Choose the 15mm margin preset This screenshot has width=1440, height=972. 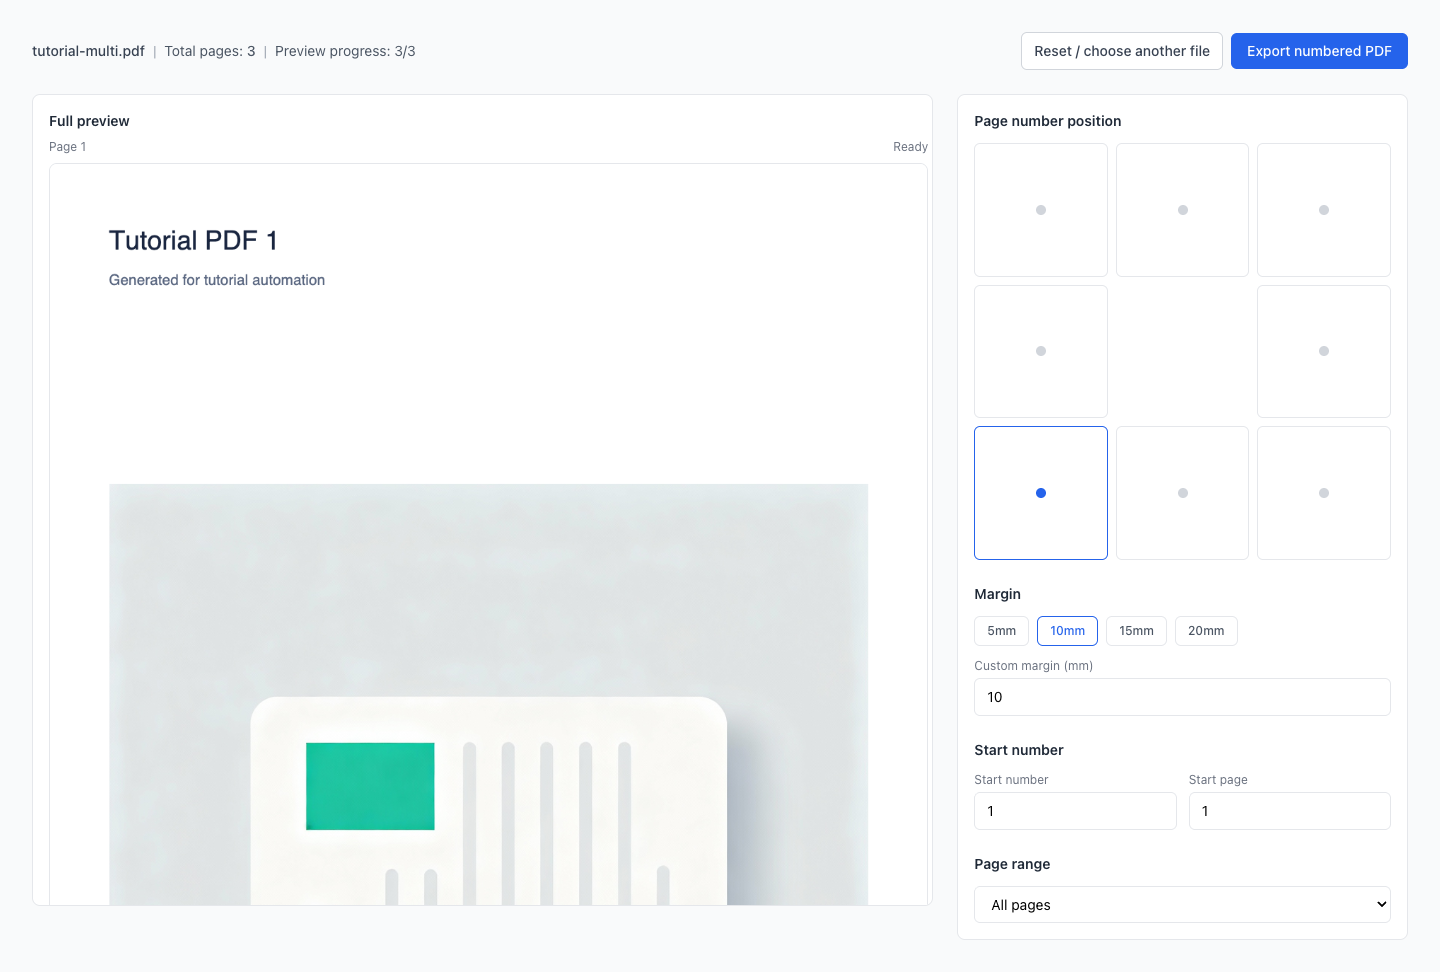[1136, 631]
